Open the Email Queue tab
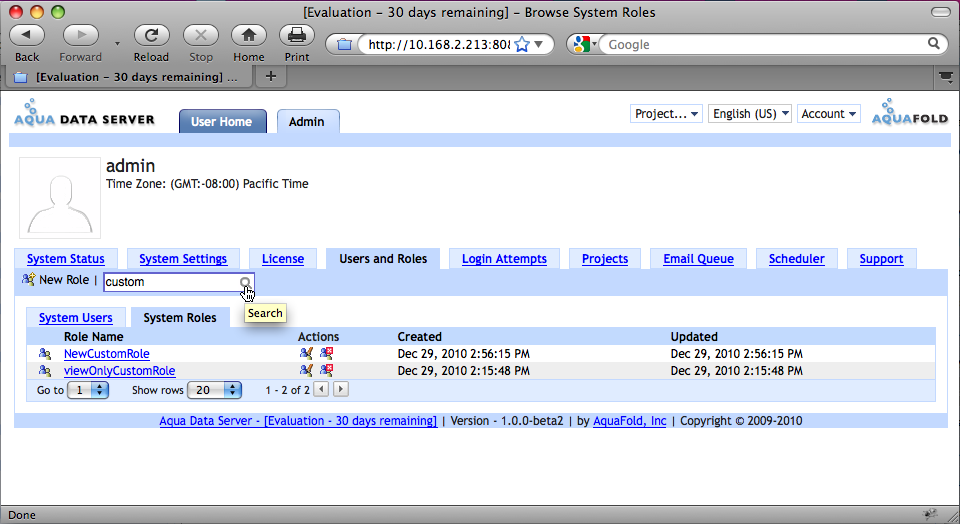Image resolution: width=960 pixels, height=524 pixels. tap(699, 259)
